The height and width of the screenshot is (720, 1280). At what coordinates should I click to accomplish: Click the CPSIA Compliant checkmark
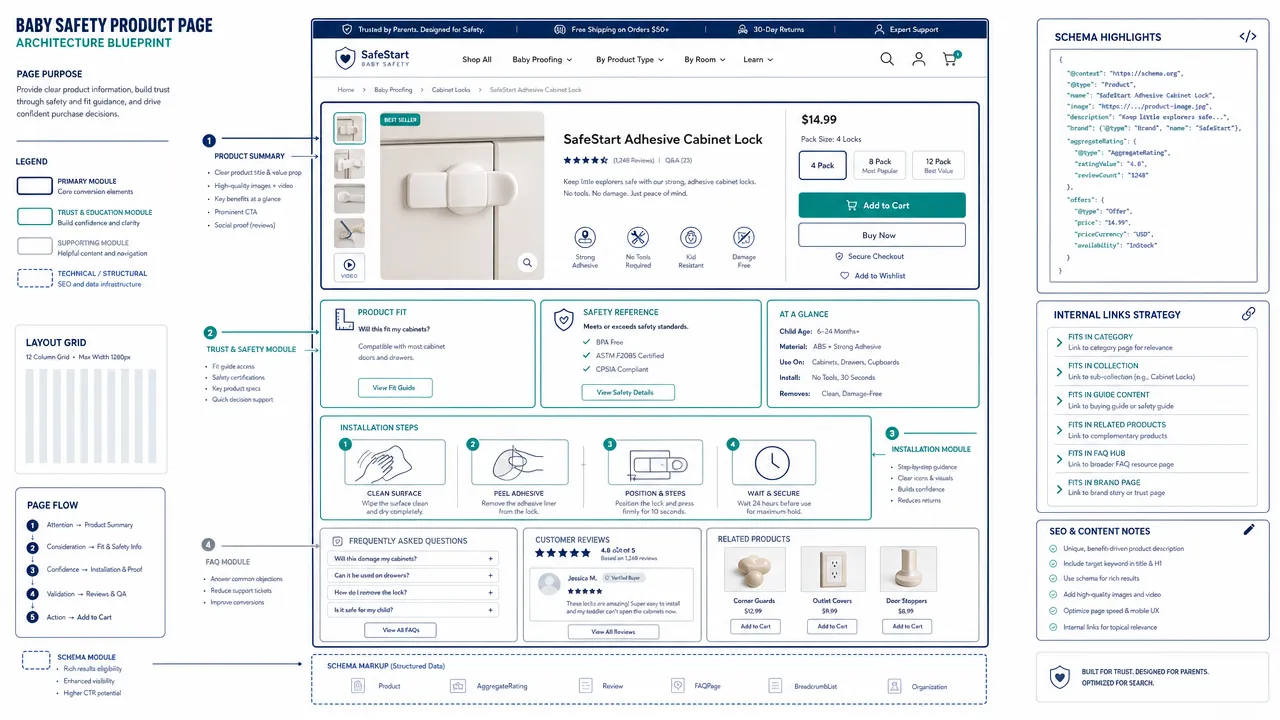586,369
